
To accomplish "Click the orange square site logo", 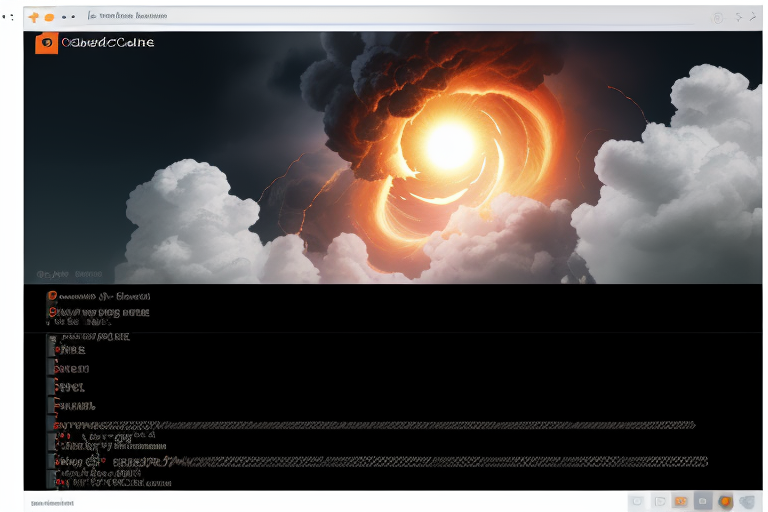I will (x=46, y=43).
